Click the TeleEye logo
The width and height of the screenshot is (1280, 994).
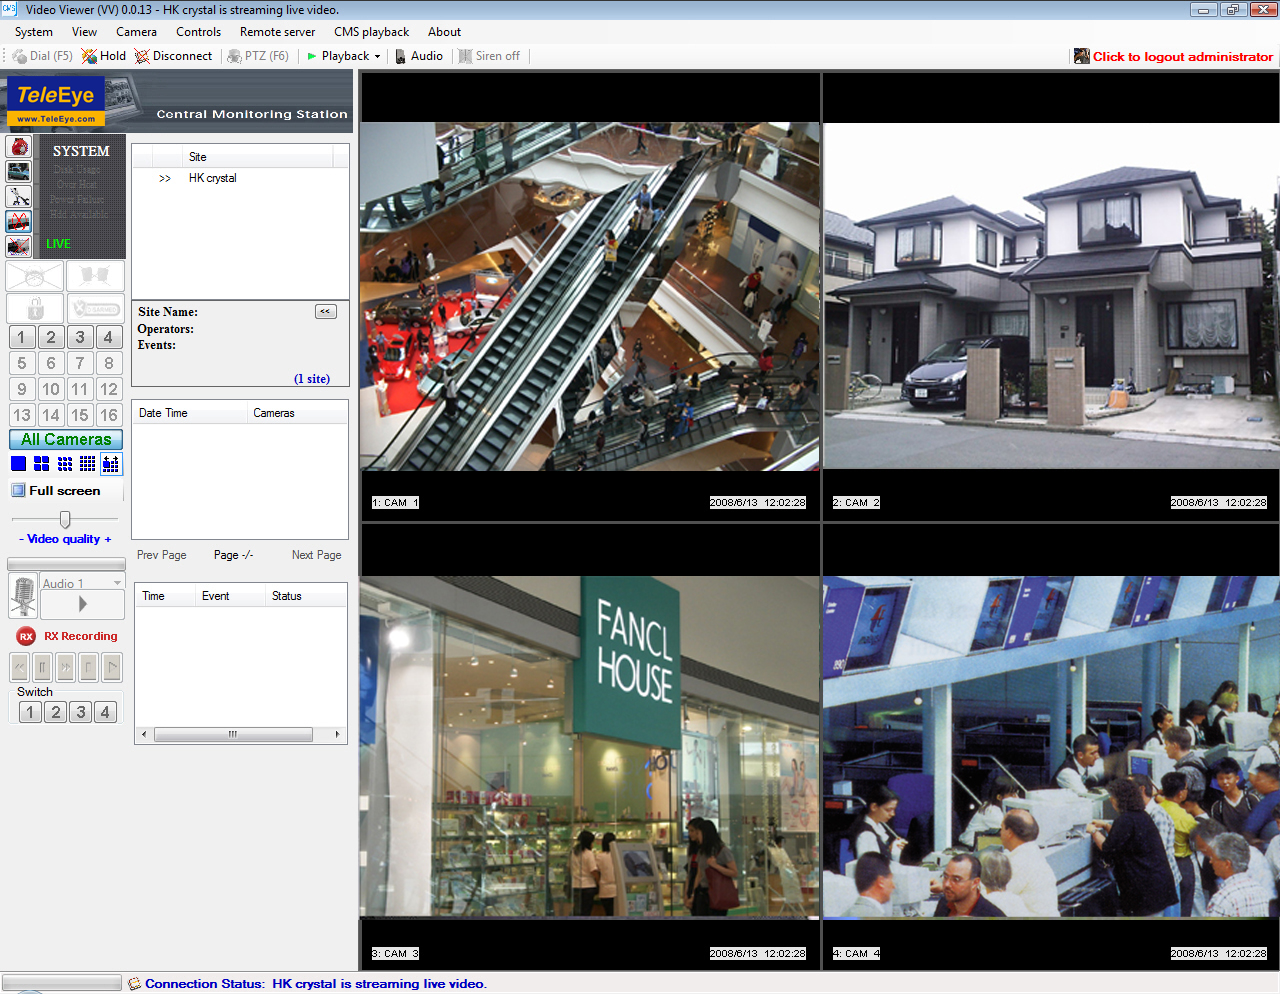[x=56, y=101]
